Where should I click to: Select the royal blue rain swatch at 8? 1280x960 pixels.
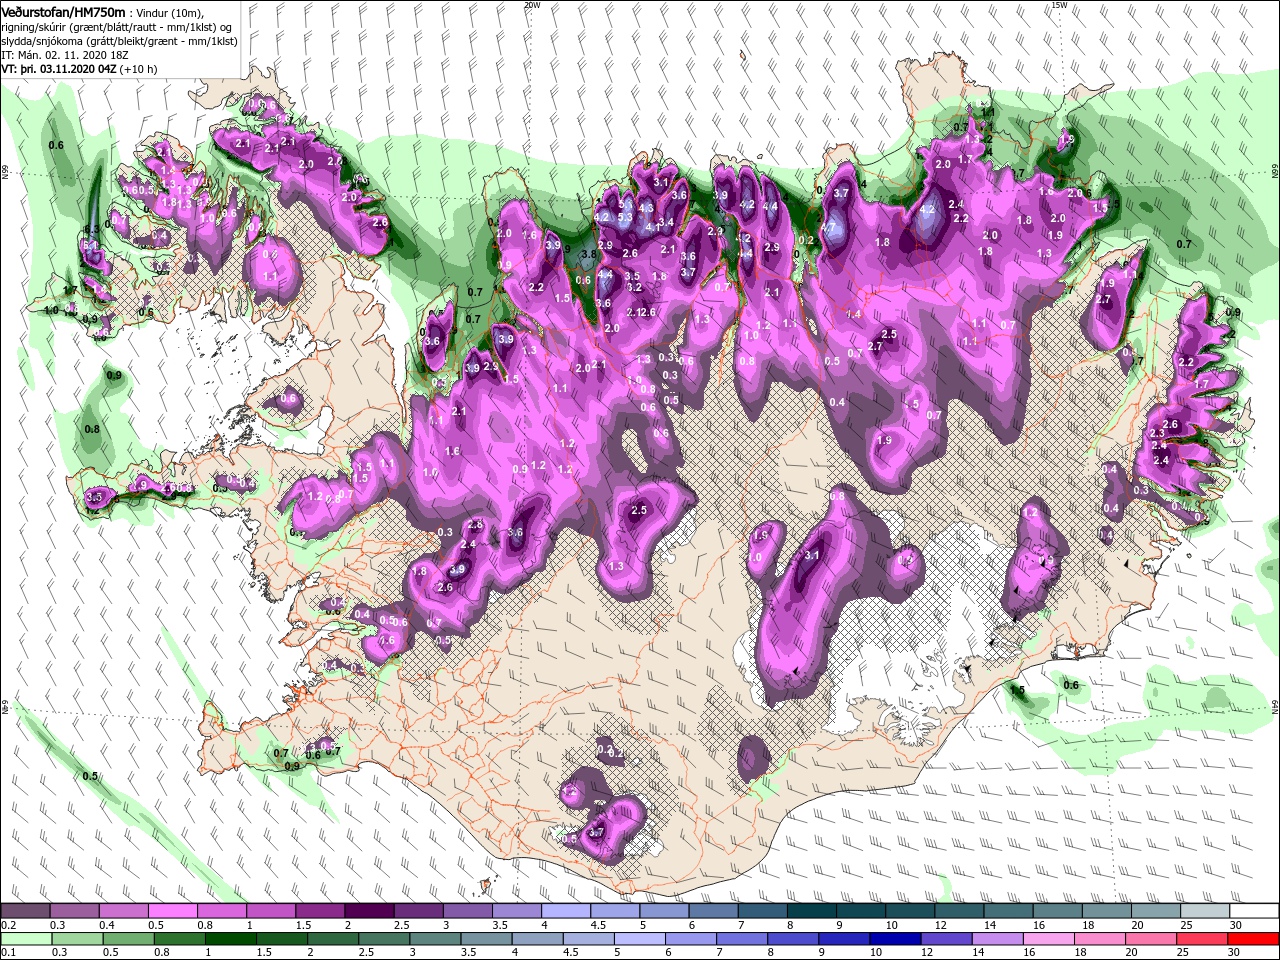pyautogui.click(x=794, y=940)
